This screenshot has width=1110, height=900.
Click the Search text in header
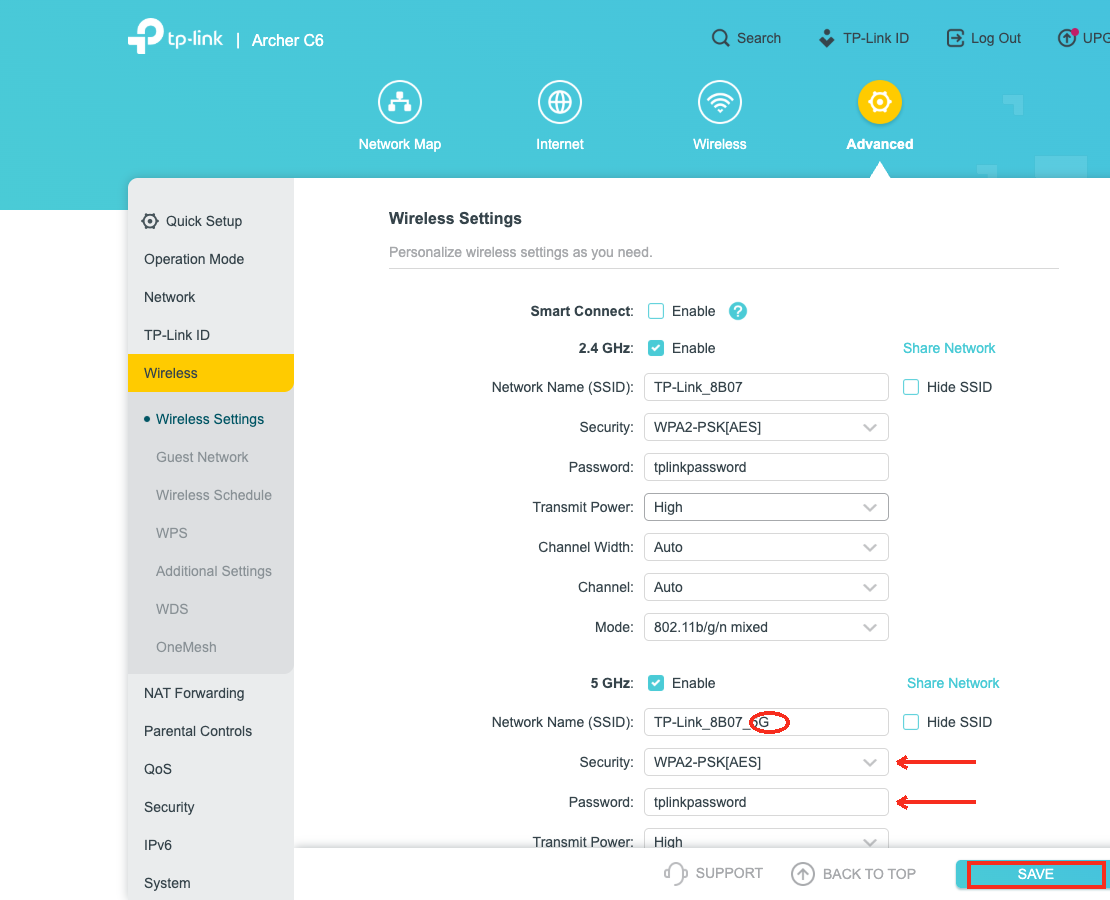coord(759,38)
